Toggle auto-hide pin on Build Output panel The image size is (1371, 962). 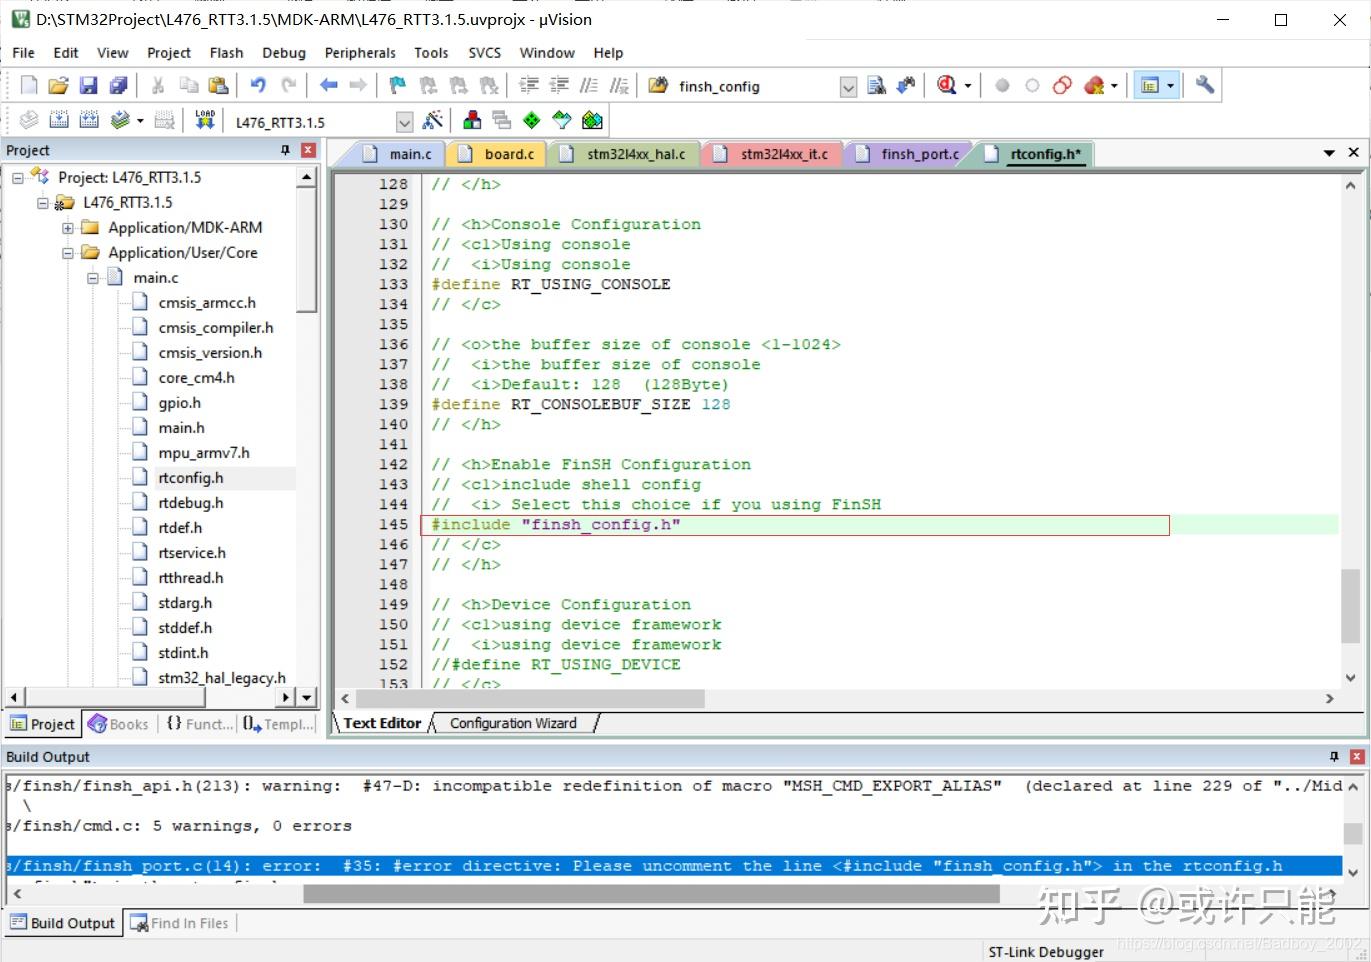coord(1334,757)
